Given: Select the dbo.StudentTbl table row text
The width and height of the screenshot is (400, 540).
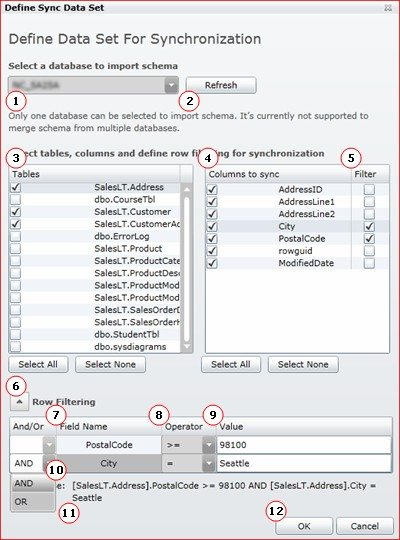Looking at the screenshot, I should [x=127, y=334].
